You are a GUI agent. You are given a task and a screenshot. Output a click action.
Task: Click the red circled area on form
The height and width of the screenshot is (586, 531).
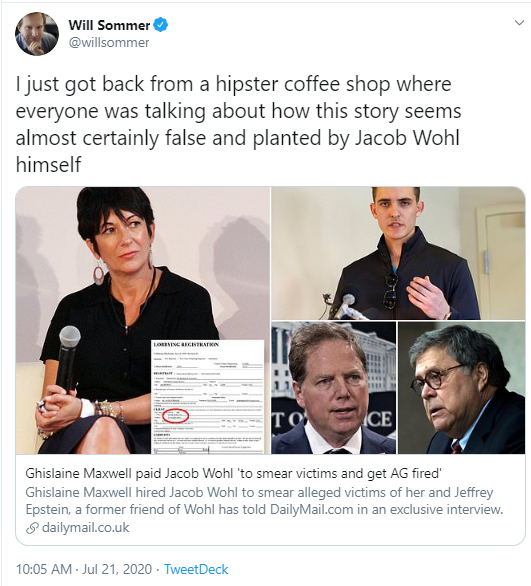tap(176, 416)
